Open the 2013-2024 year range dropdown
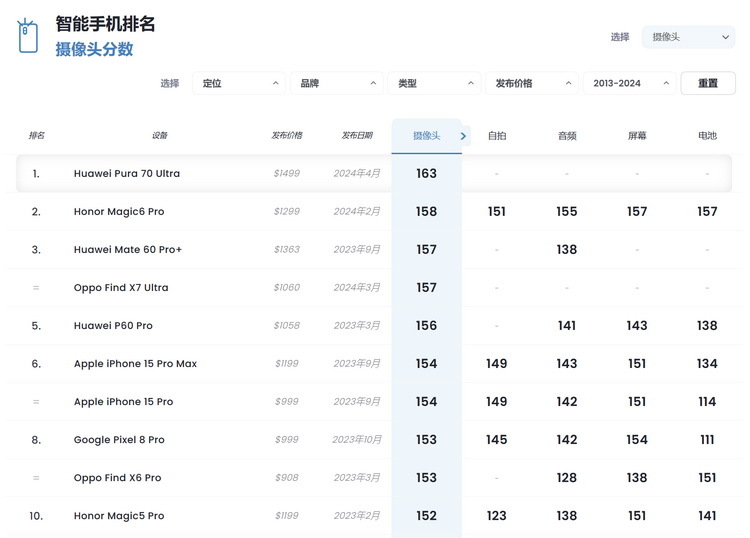Image resolution: width=750 pixels, height=538 pixels. point(628,83)
